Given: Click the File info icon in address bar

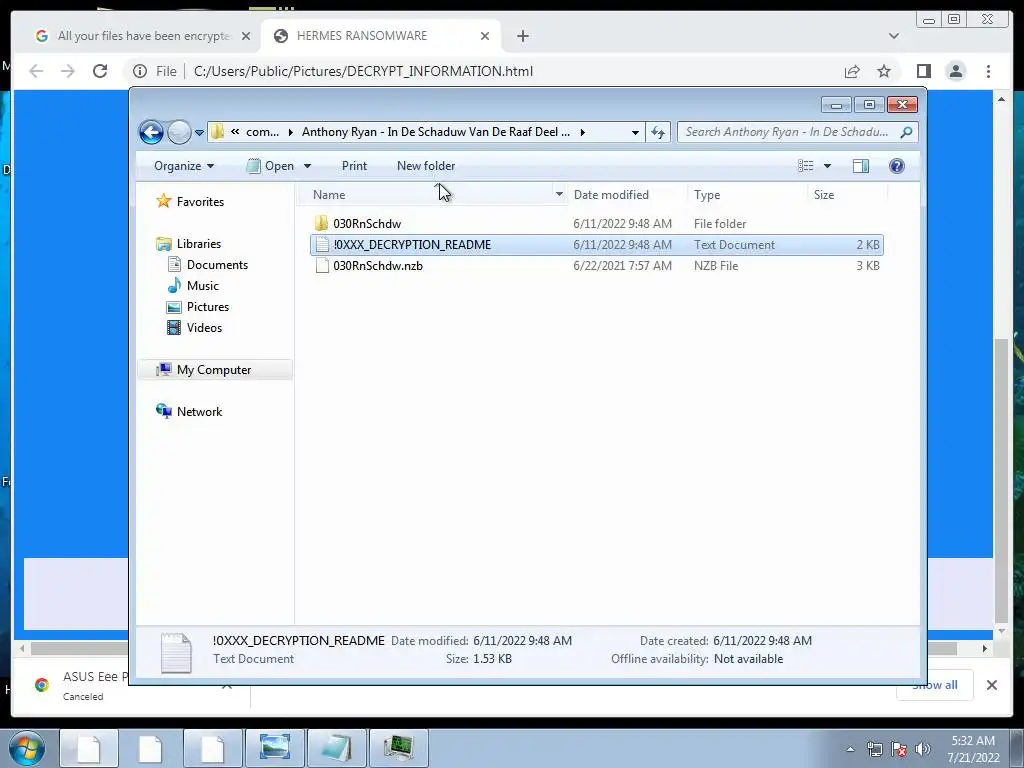Looking at the screenshot, I should pos(140,71).
